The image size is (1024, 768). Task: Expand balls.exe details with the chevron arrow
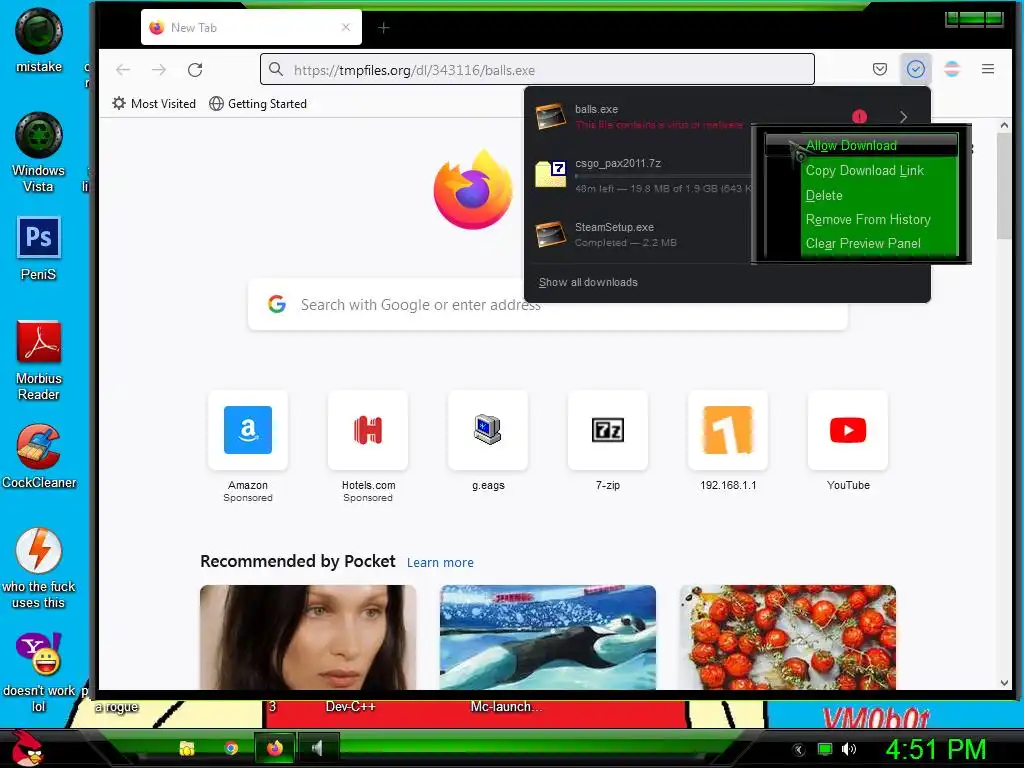(904, 117)
